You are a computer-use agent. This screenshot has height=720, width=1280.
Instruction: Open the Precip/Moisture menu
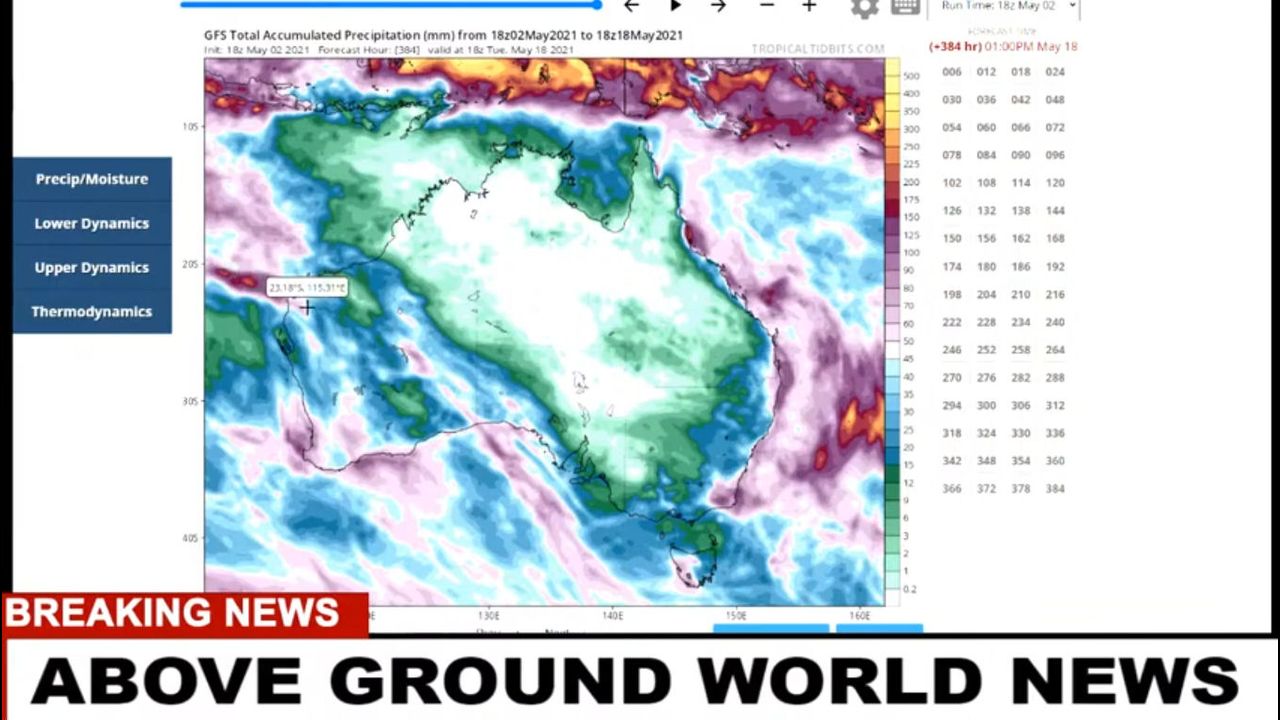pos(92,179)
